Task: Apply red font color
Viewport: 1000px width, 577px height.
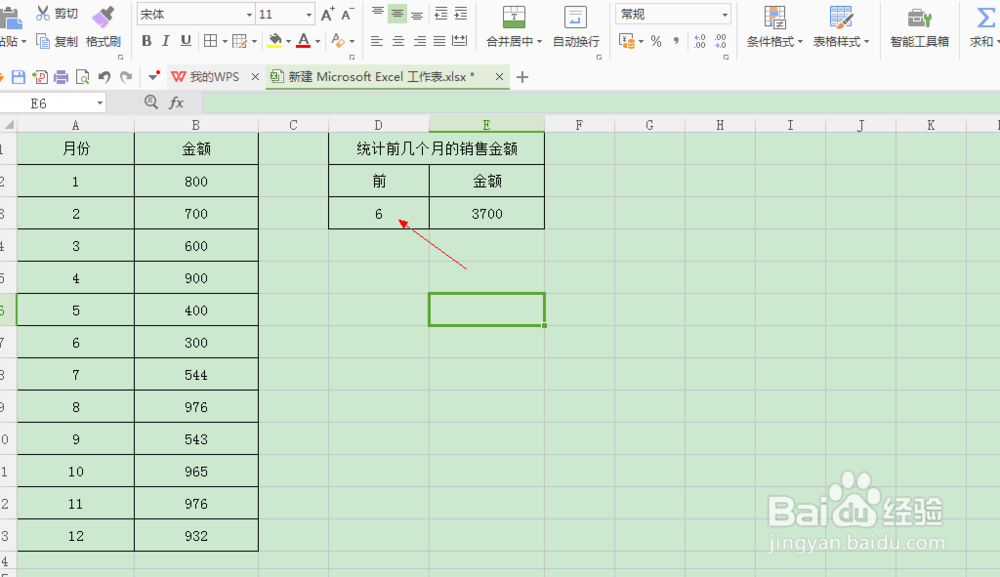Action: [304, 41]
